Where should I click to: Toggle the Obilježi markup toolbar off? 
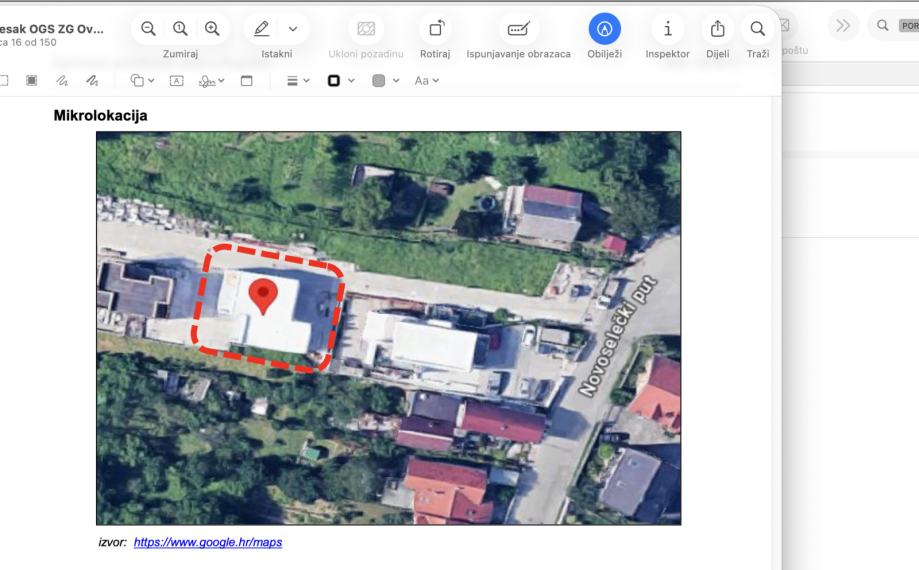[x=604, y=29]
